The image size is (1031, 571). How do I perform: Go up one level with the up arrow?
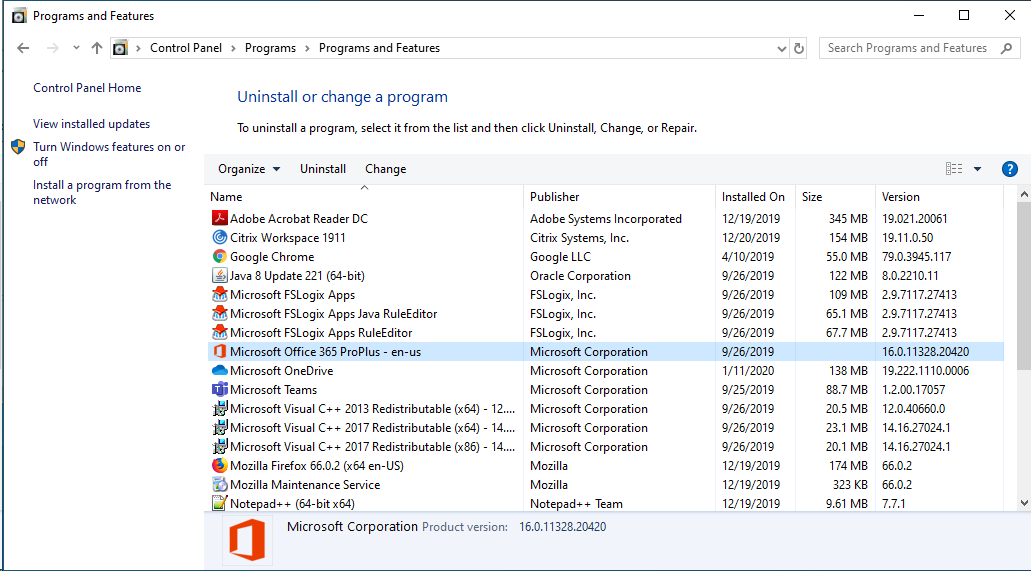[x=97, y=48]
